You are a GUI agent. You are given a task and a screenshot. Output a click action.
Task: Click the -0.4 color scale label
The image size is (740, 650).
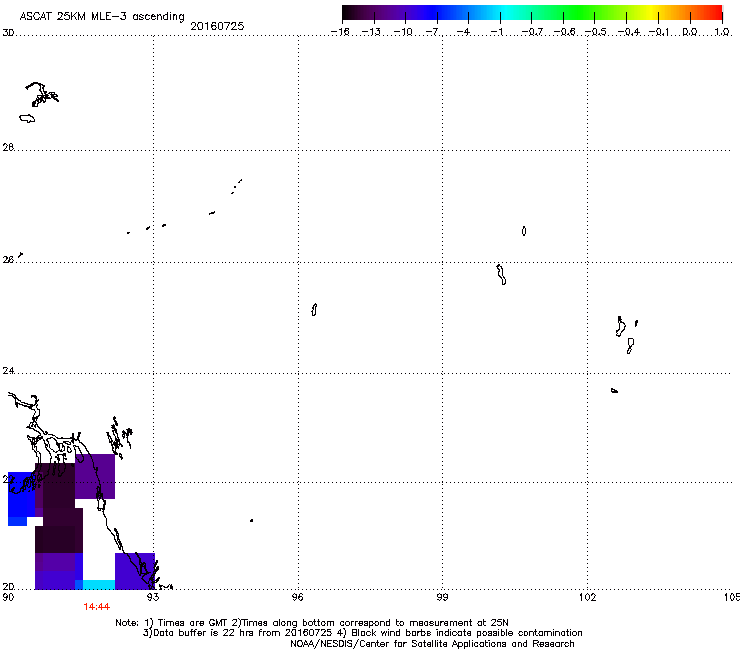[629, 32]
